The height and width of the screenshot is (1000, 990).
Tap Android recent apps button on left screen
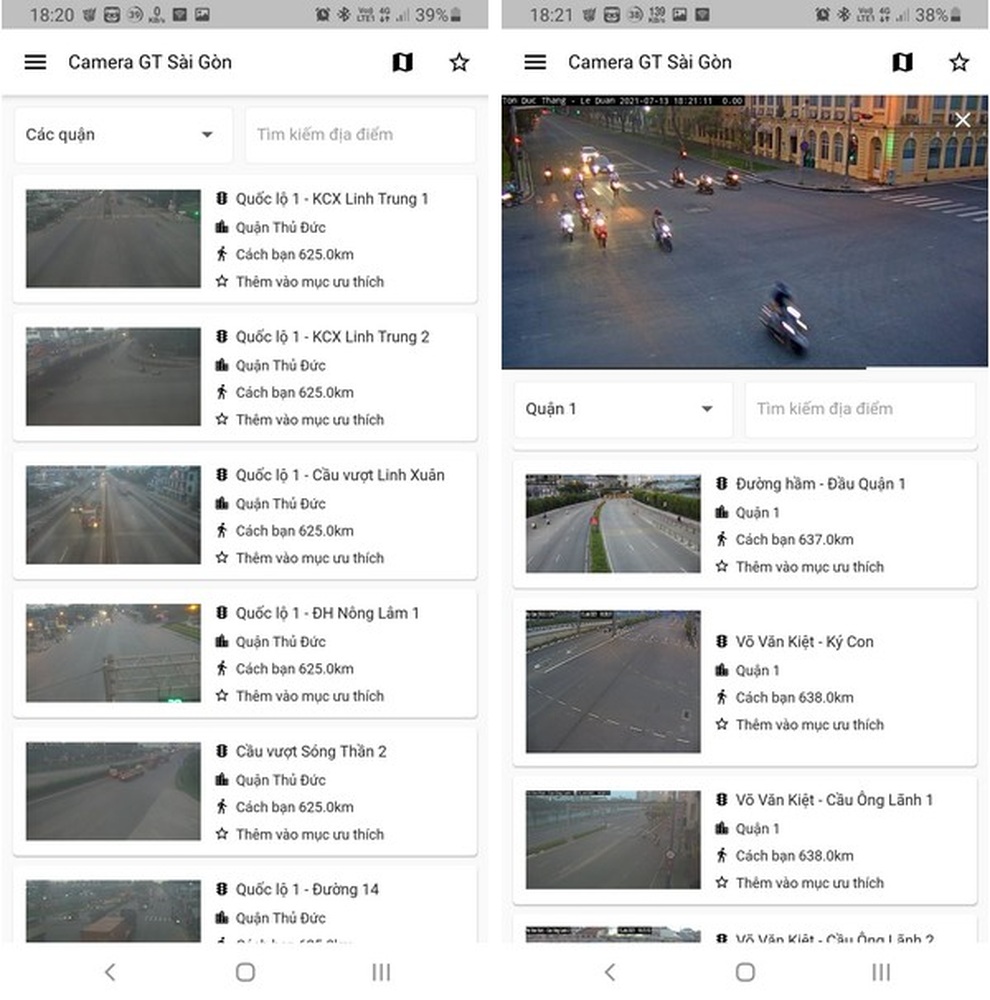[381, 972]
